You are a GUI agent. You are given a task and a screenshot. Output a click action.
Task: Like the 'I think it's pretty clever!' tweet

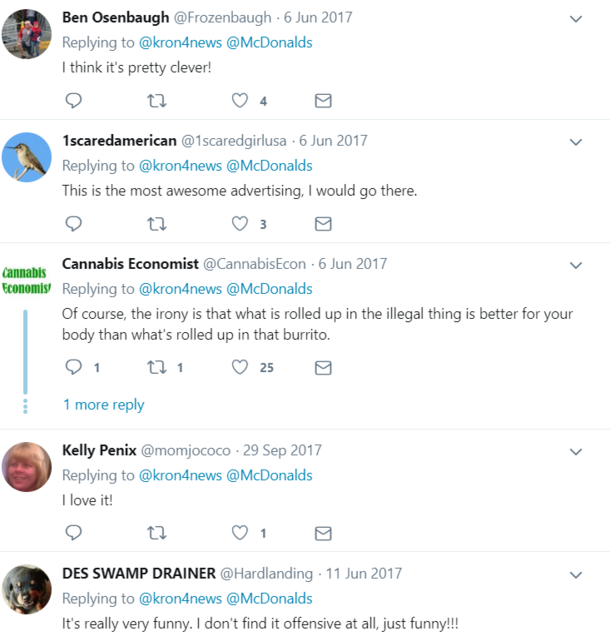pos(240,100)
